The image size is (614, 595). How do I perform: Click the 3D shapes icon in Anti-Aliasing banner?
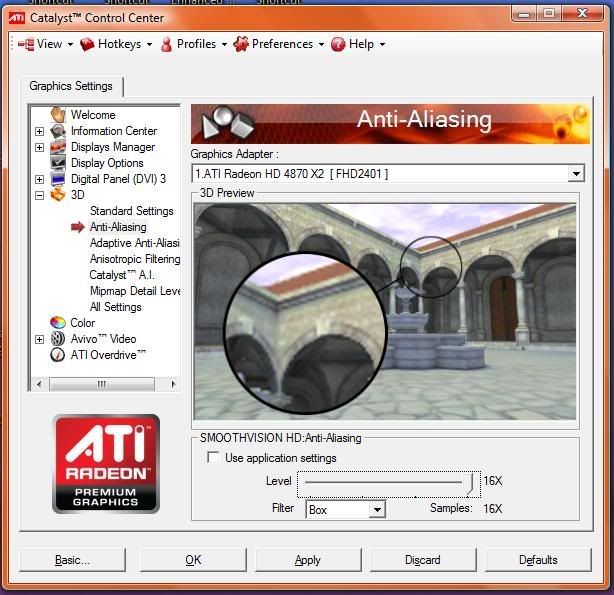point(227,123)
